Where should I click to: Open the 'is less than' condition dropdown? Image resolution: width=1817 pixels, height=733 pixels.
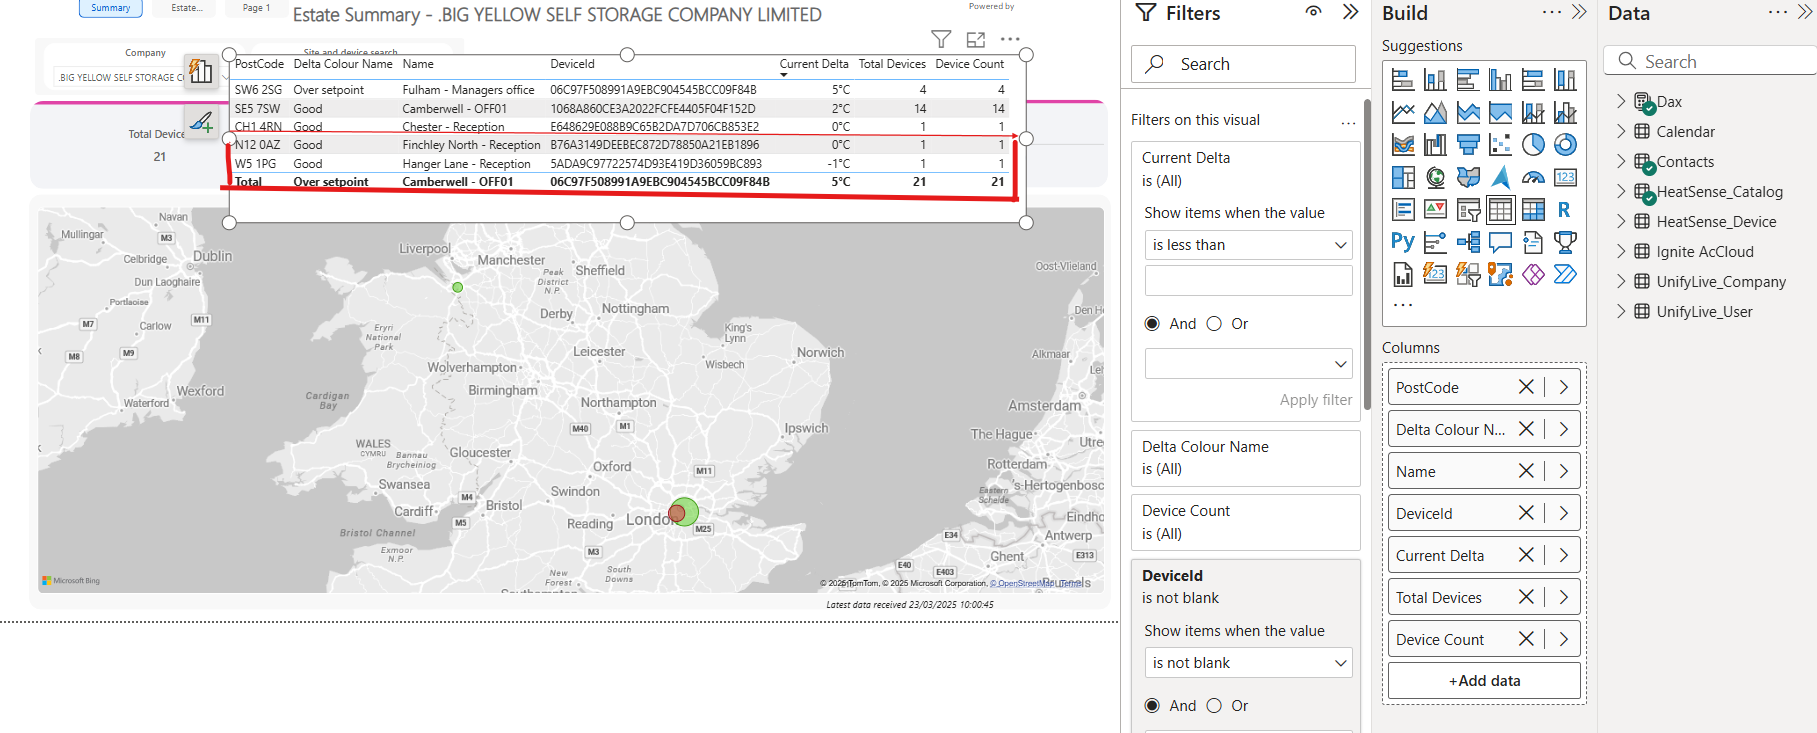[1249, 245]
